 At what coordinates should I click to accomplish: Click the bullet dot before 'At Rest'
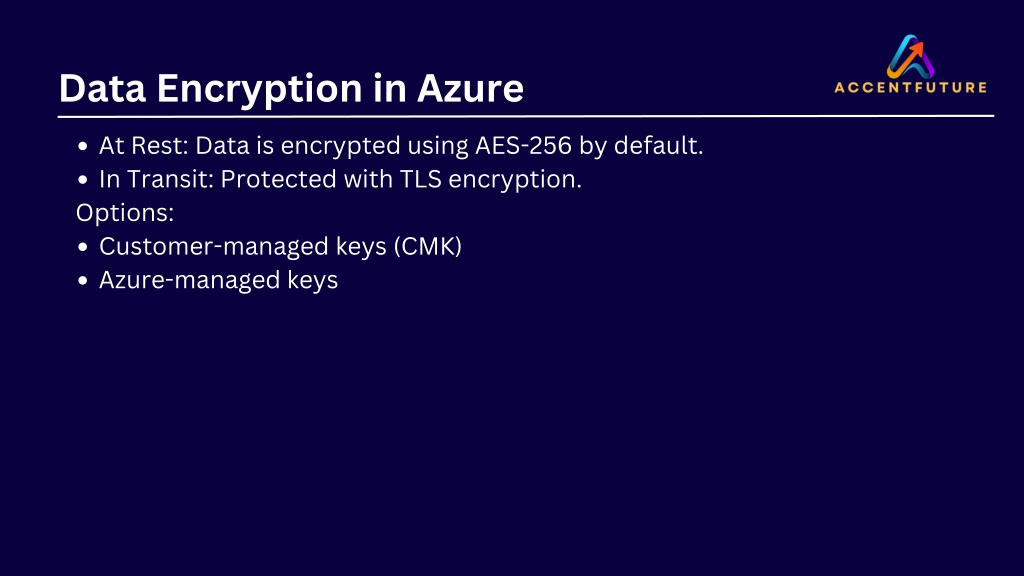[x=82, y=146]
